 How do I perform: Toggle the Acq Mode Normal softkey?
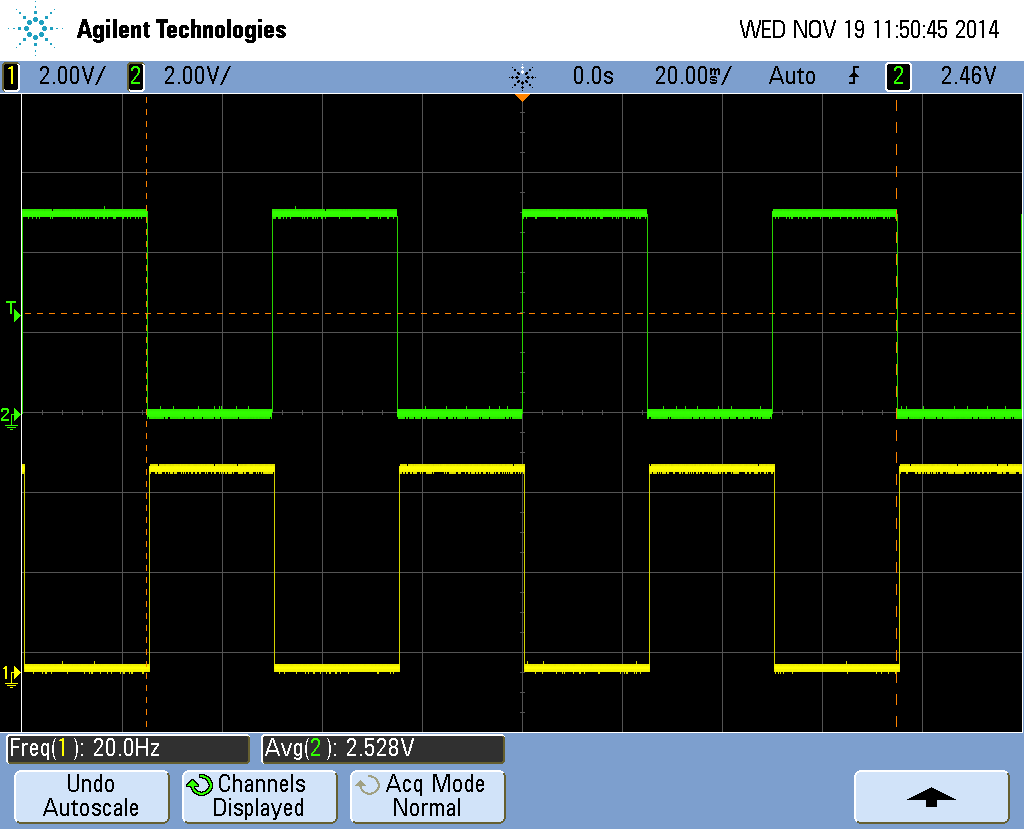tap(427, 796)
